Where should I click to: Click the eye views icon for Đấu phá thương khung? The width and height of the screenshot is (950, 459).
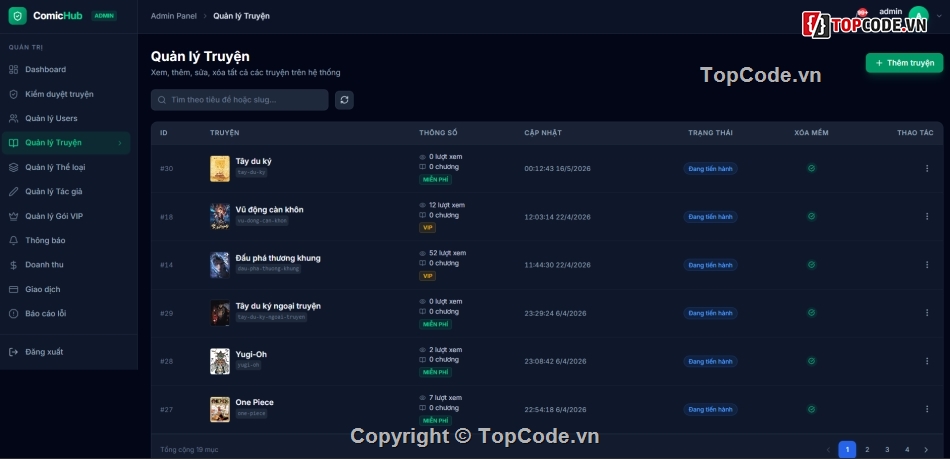tap(423, 253)
